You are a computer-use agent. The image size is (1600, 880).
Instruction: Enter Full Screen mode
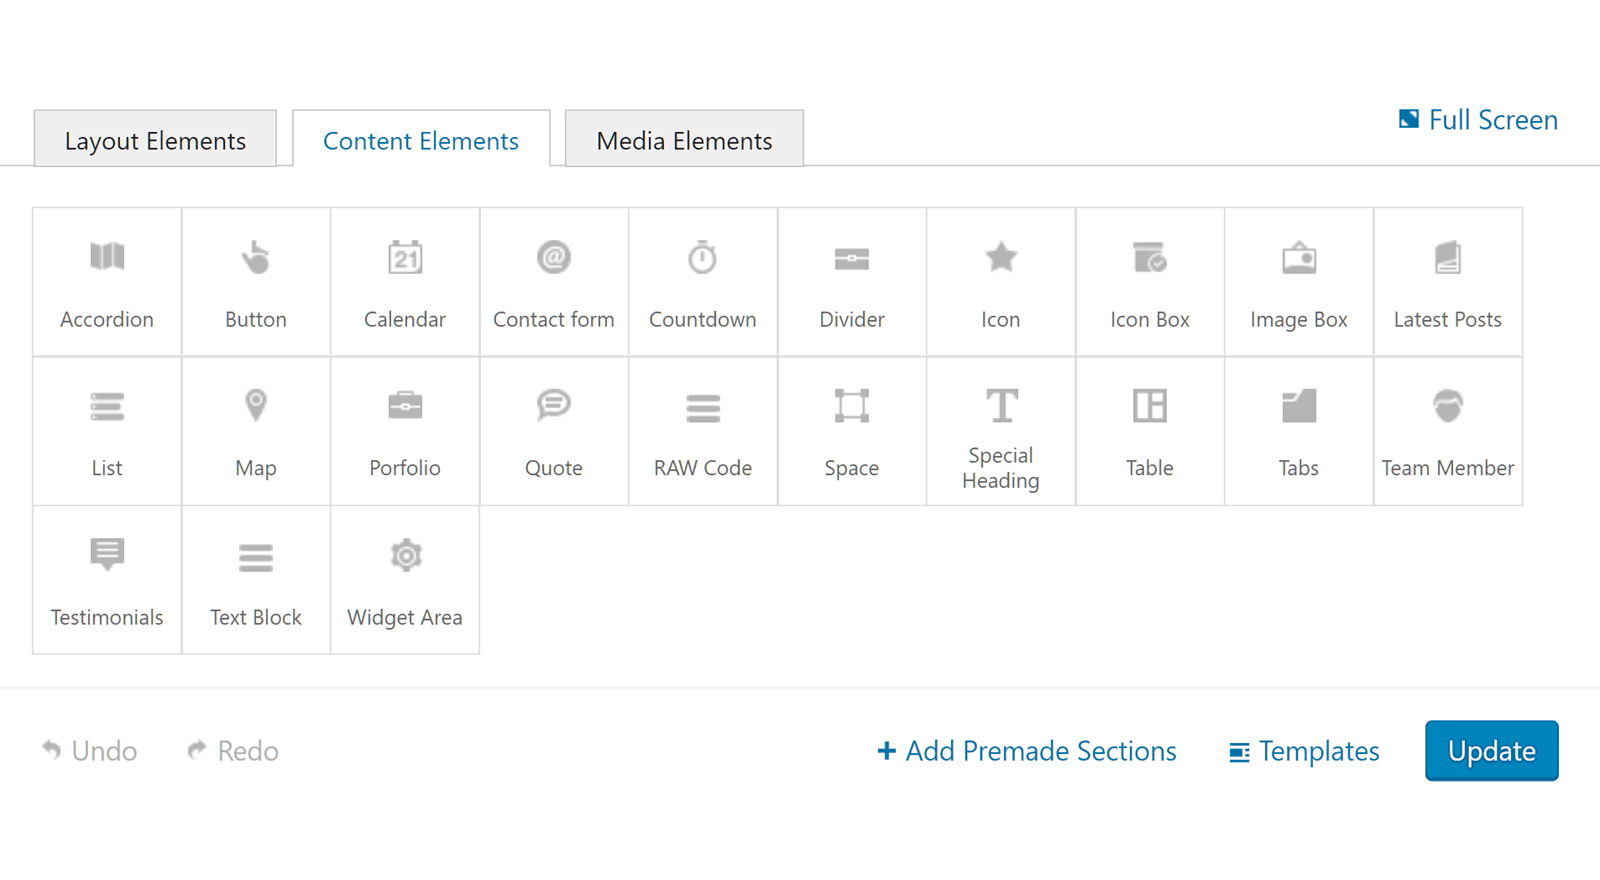pos(1479,120)
